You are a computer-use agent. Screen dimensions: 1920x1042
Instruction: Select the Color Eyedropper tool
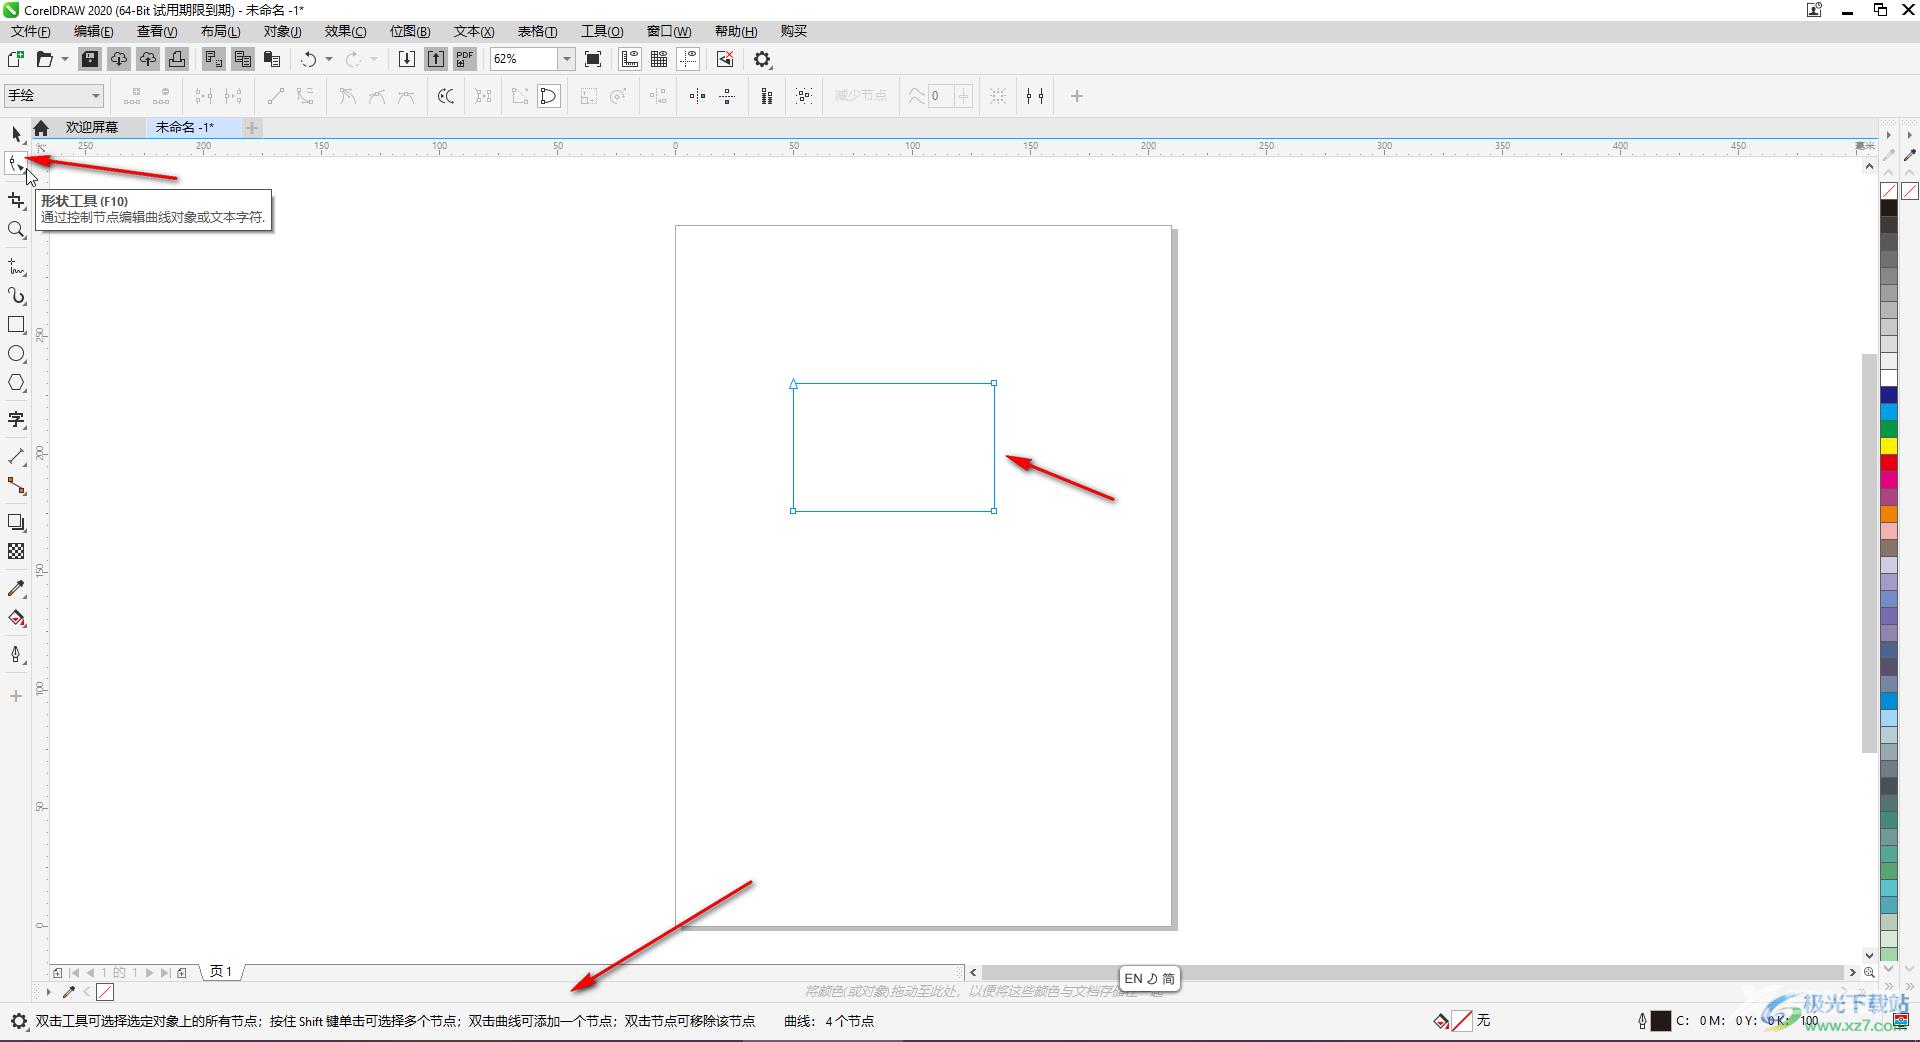(16, 589)
